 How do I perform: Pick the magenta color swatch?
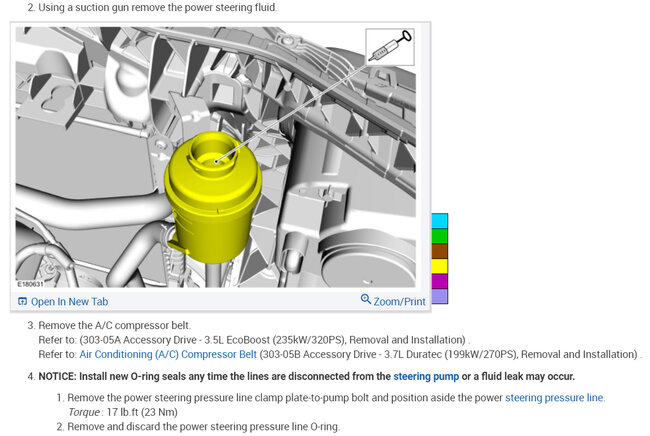click(440, 281)
